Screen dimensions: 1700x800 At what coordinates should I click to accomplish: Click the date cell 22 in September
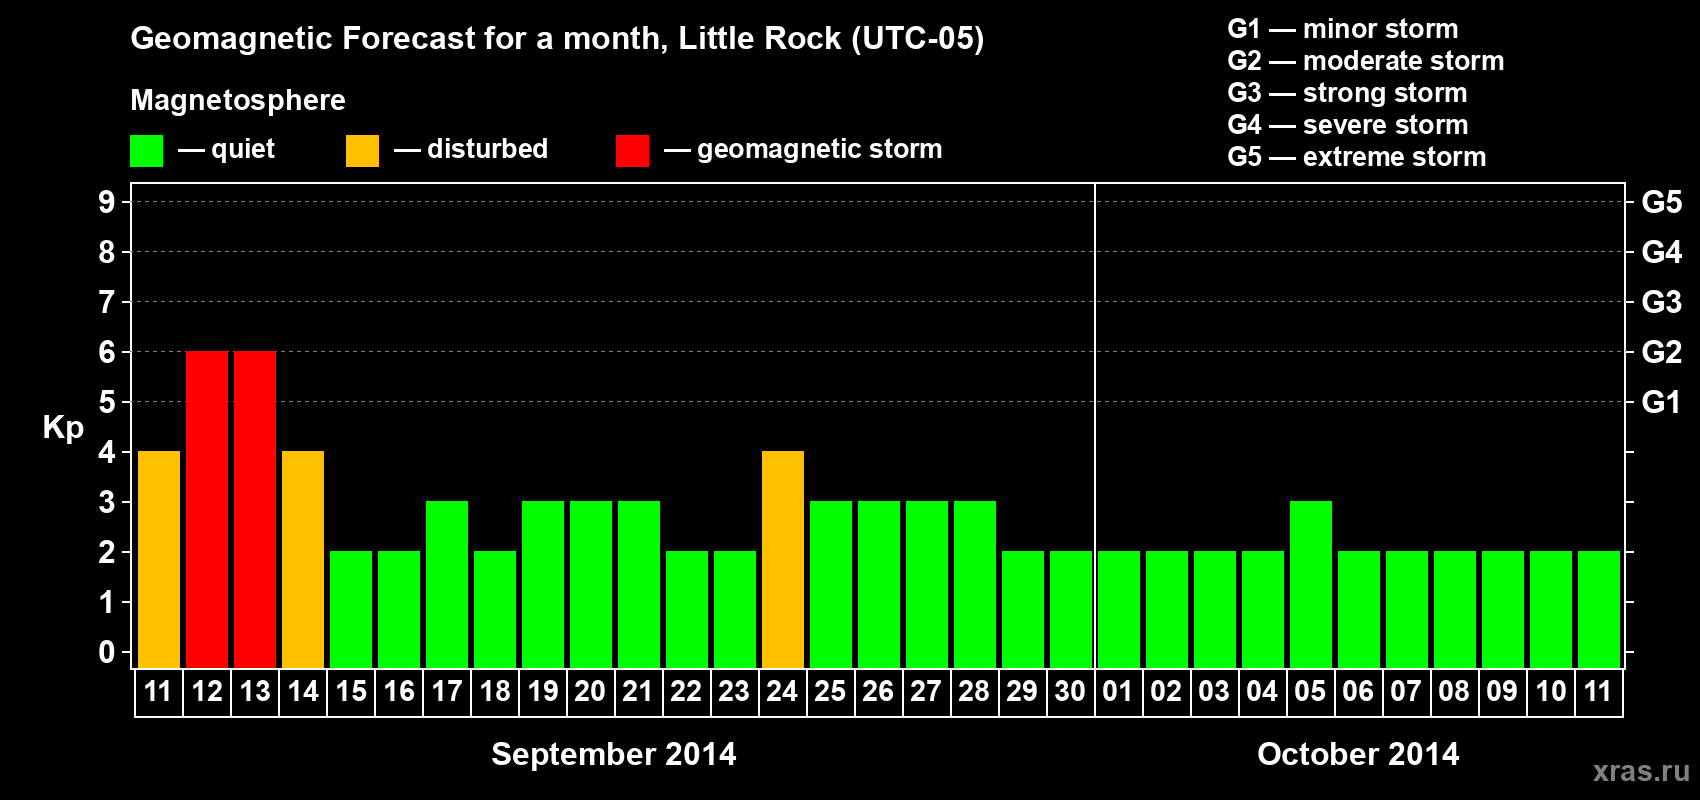[686, 692]
